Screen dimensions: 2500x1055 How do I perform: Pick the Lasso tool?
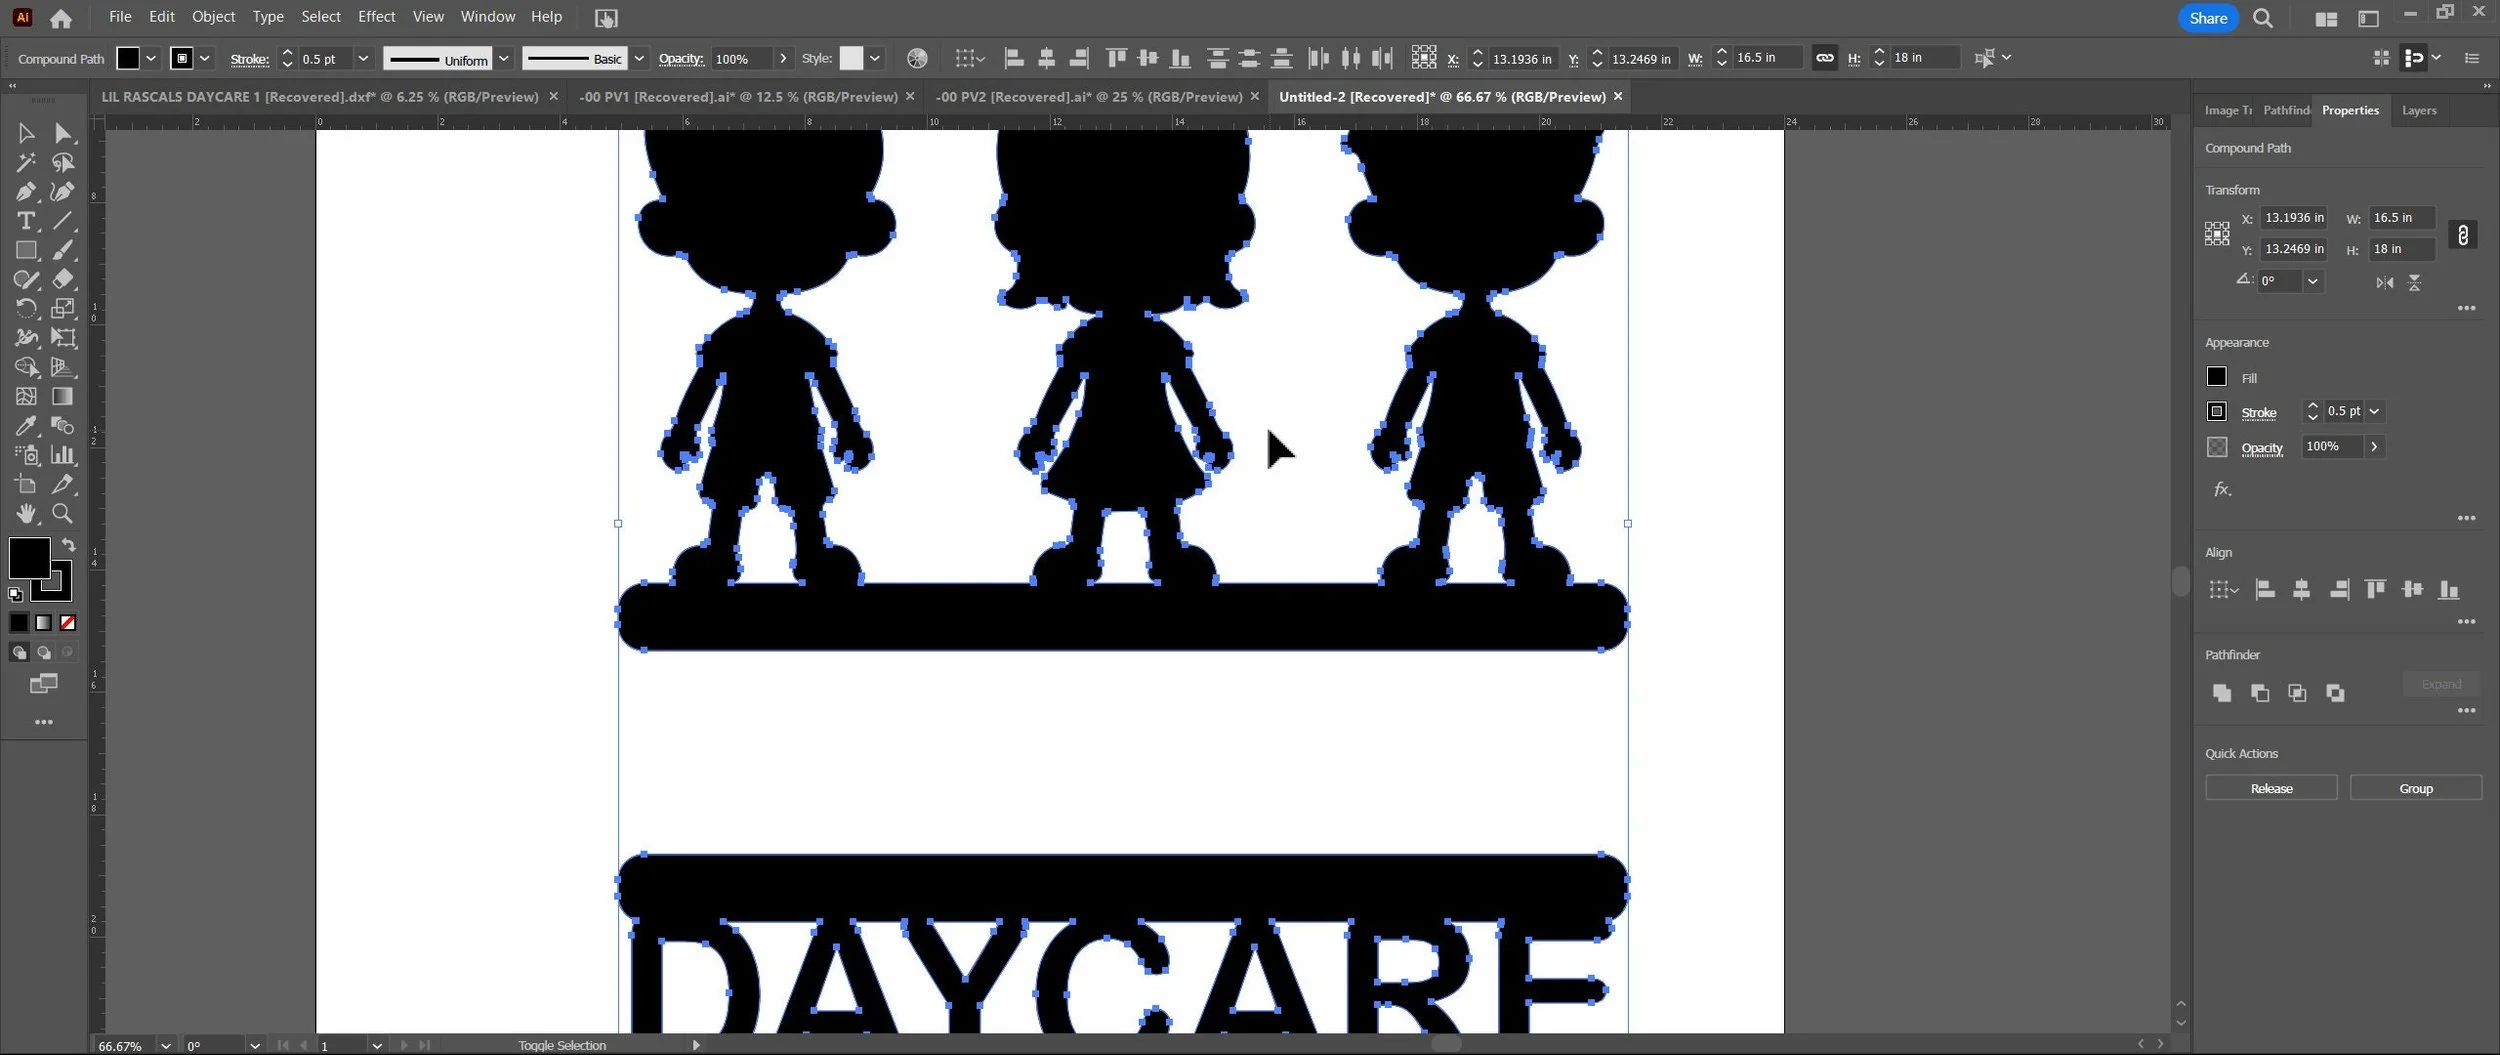tap(63, 162)
